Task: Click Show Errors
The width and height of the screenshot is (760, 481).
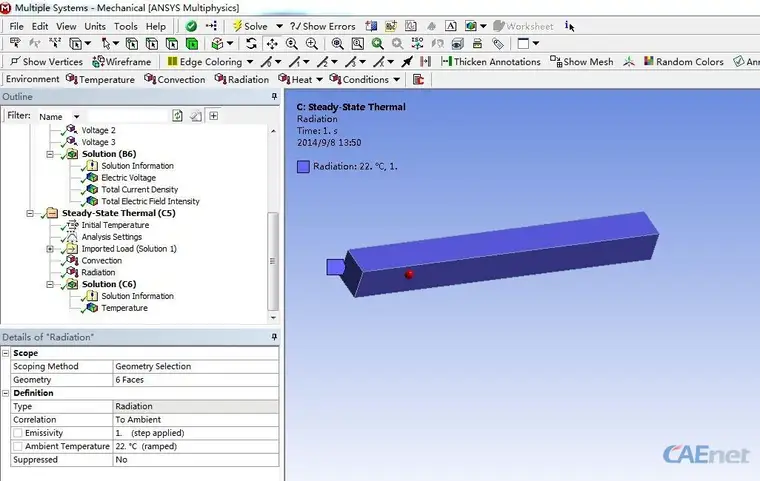Action: [x=323, y=26]
